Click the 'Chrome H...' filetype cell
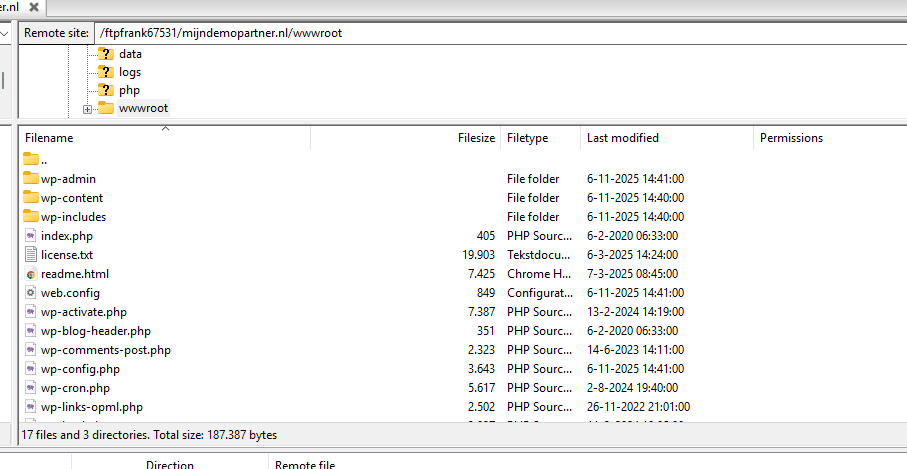The height and width of the screenshot is (469, 907). click(x=539, y=274)
